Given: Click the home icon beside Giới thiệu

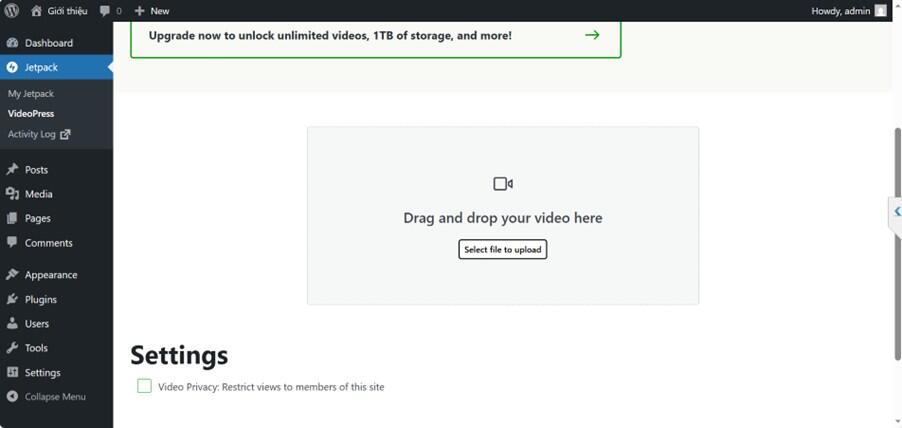Looking at the screenshot, I should coord(36,10).
